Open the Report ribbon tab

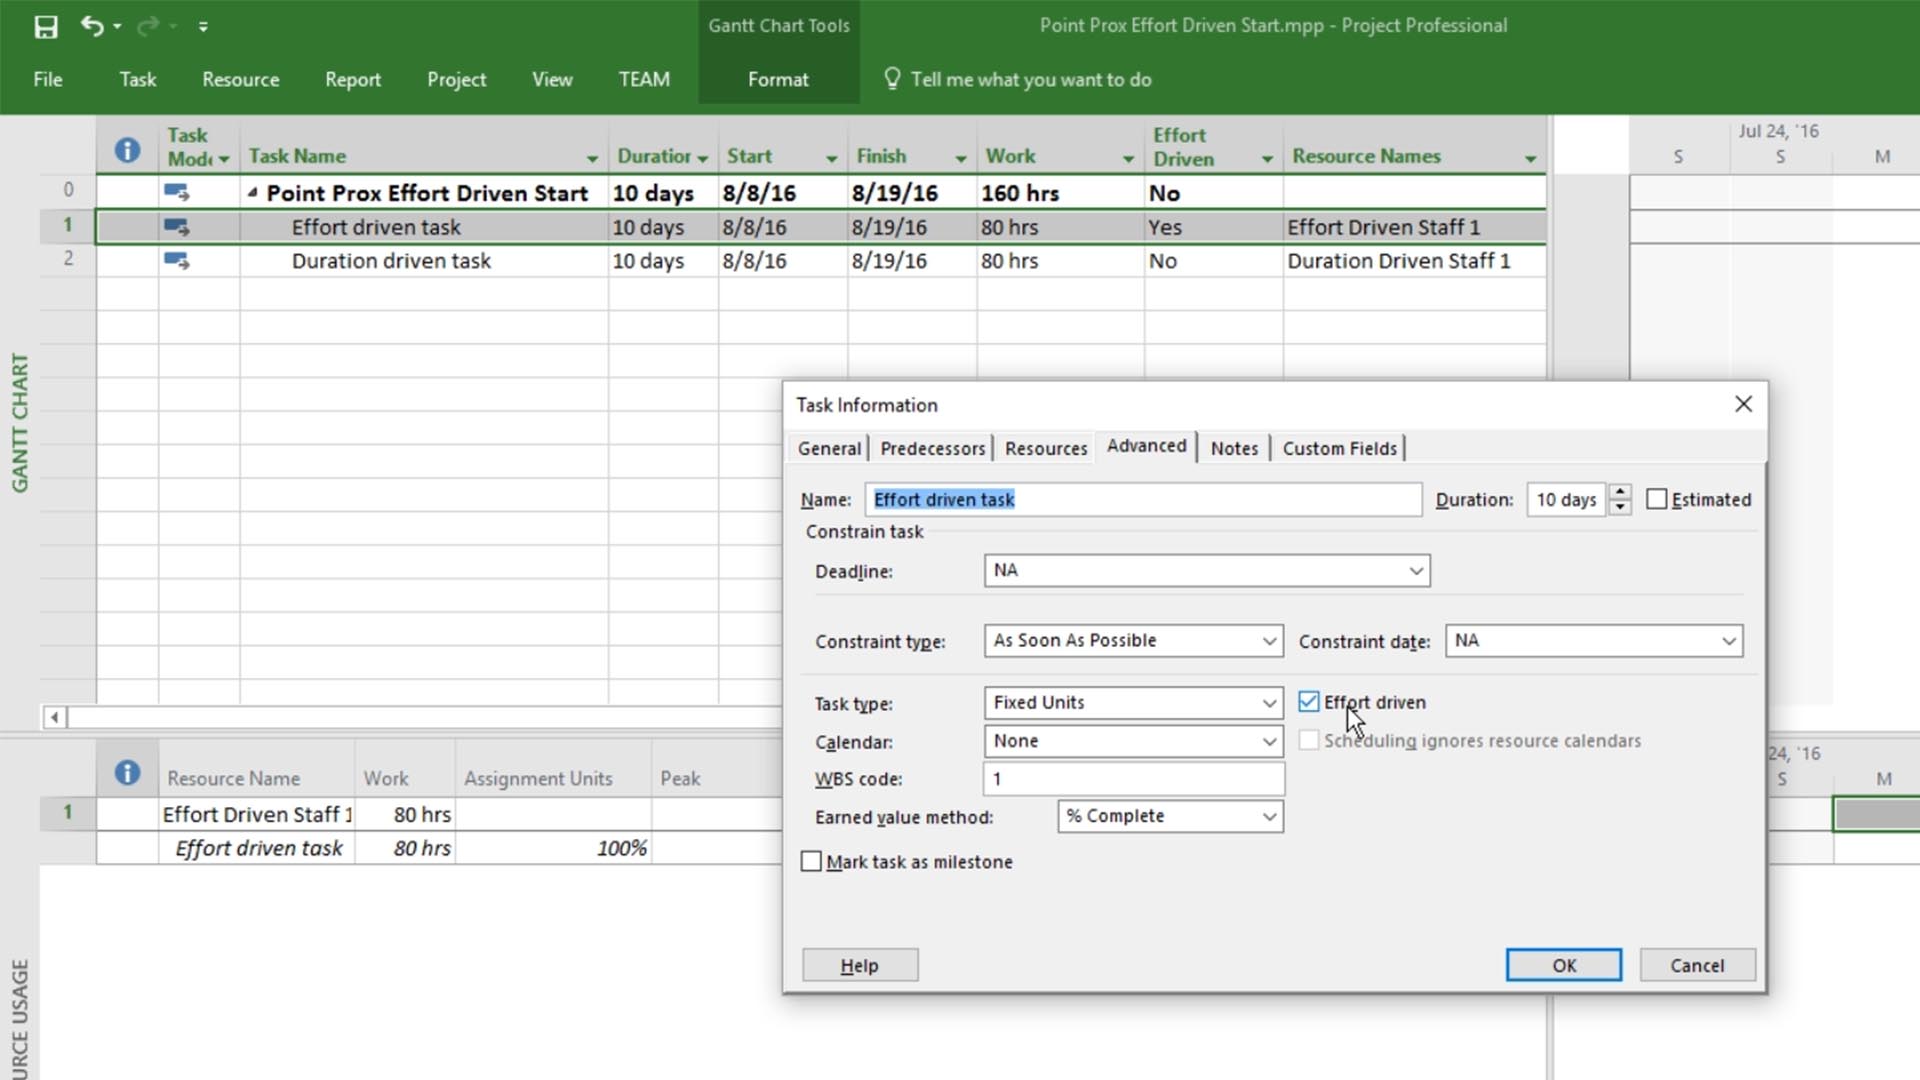click(352, 79)
